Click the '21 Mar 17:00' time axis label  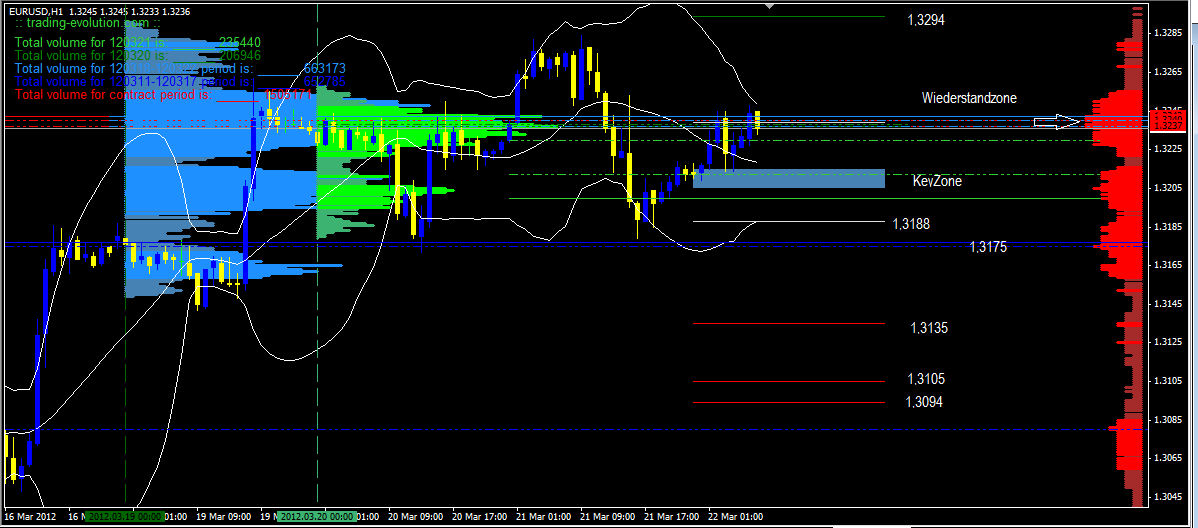pos(672,517)
